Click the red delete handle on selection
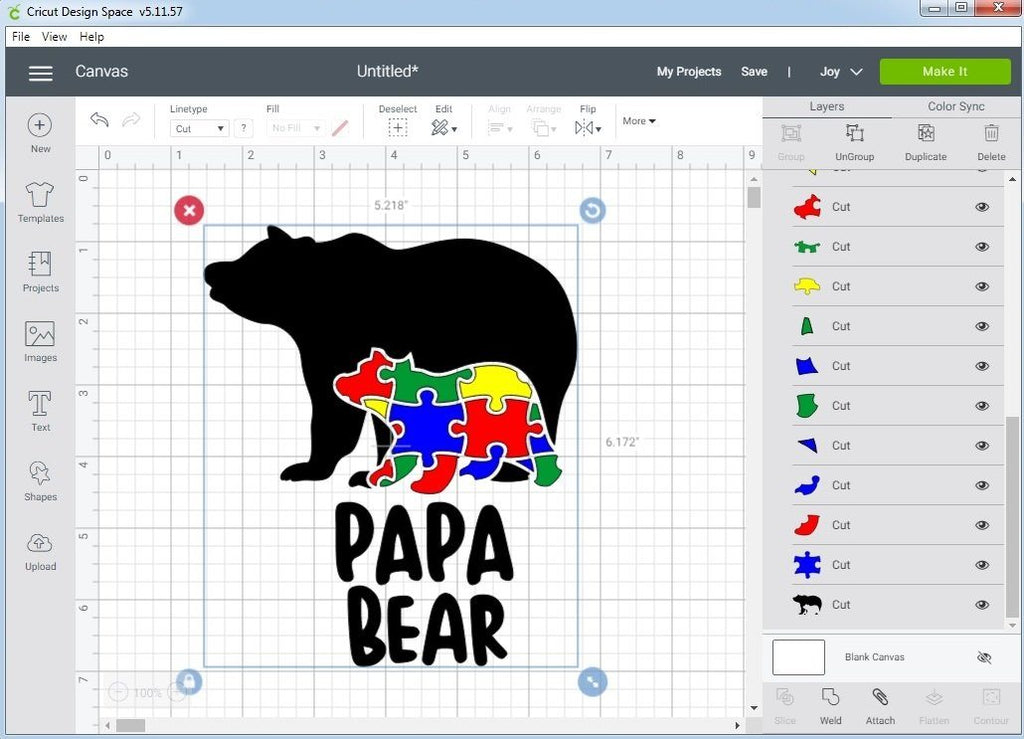 (189, 210)
